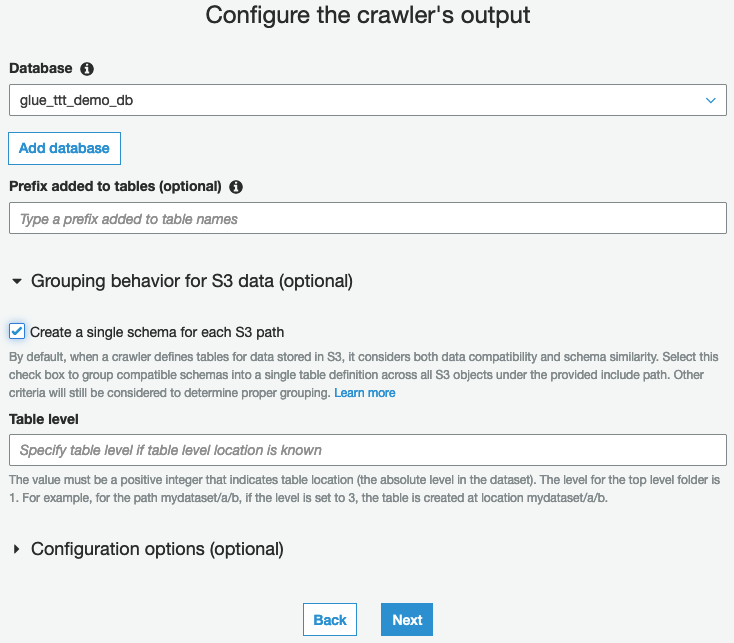Click the info icon beside Database label
This screenshot has width=734, height=643.
[87, 69]
